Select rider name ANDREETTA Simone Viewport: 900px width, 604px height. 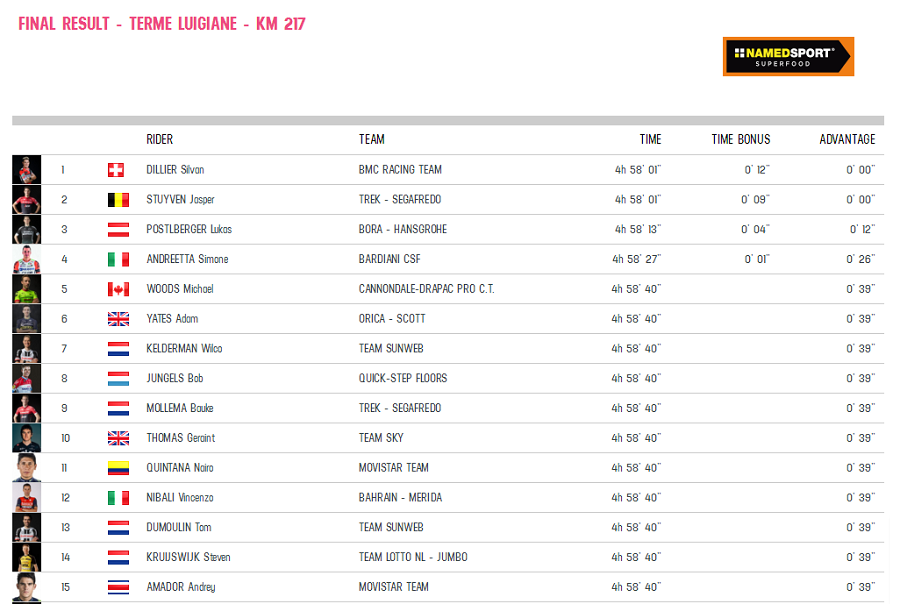[x=187, y=260]
